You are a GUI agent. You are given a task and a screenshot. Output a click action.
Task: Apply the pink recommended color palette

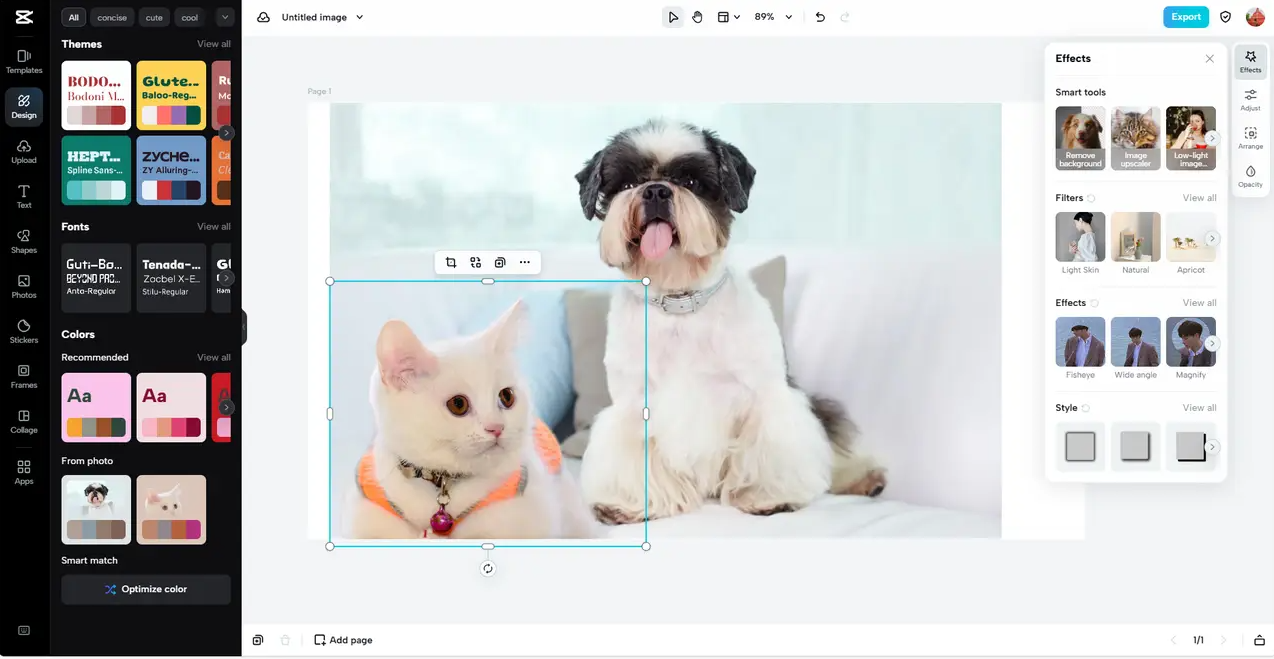(x=96, y=407)
